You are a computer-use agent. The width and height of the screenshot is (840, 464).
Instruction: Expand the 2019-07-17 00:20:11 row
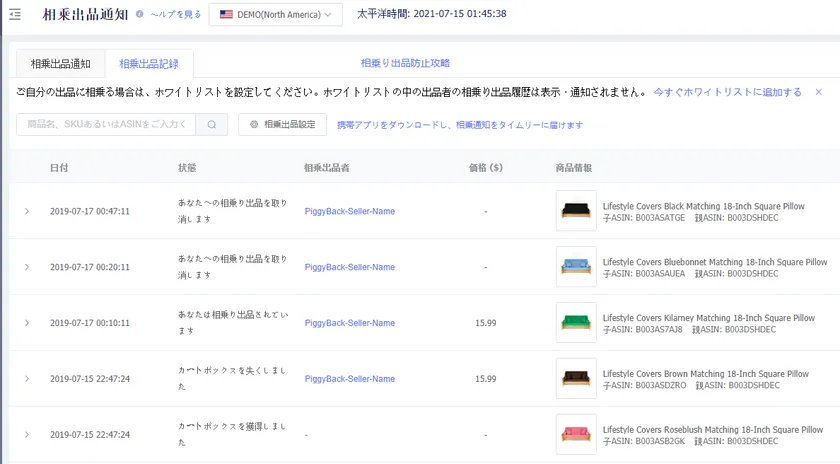click(27, 267)
